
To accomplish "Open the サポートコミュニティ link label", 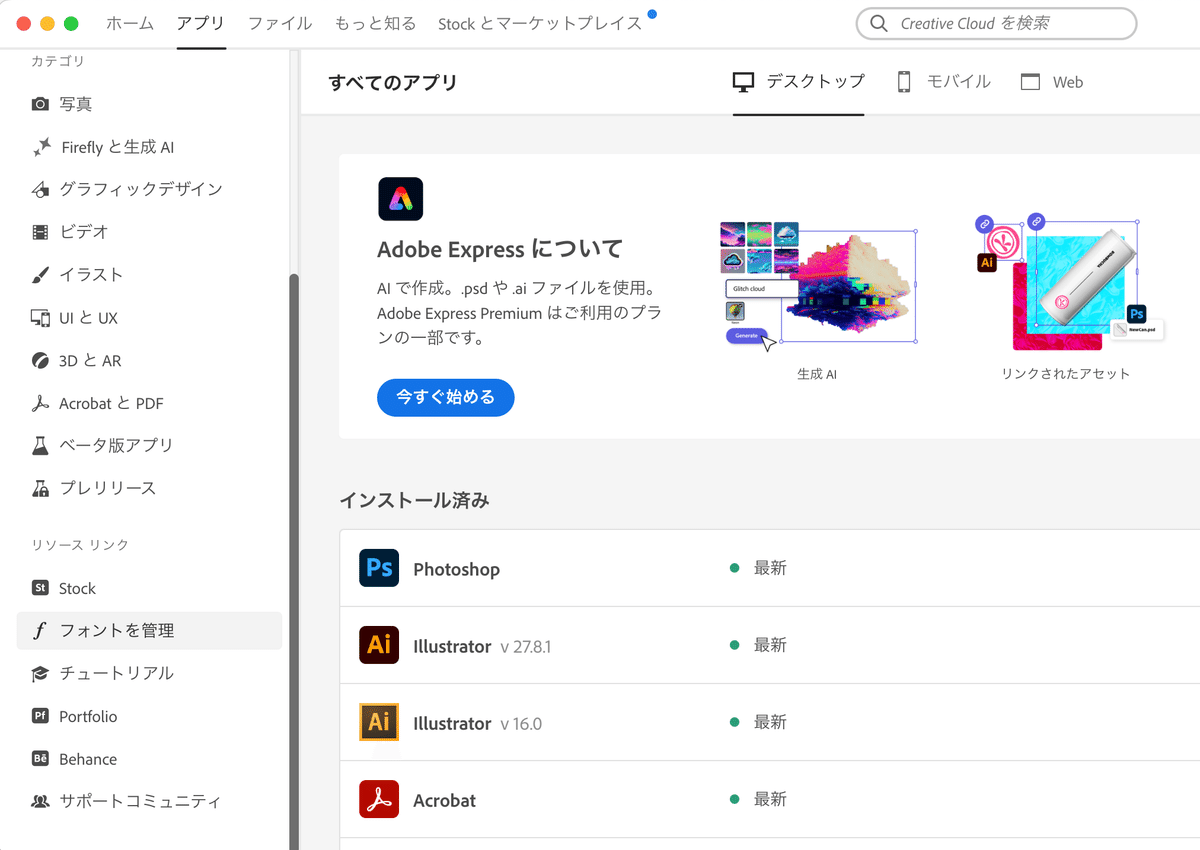I will 140,802.
